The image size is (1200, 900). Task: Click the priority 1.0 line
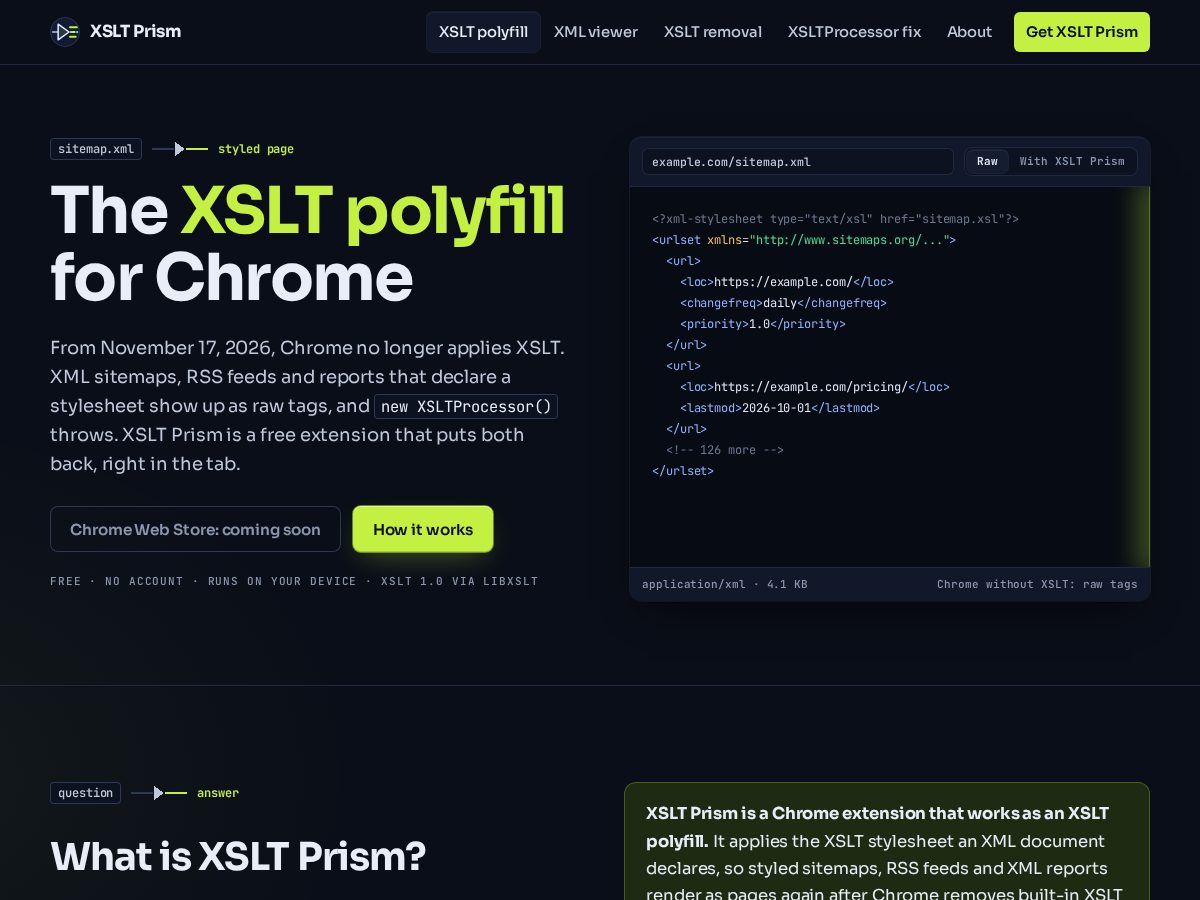[763, 324]
